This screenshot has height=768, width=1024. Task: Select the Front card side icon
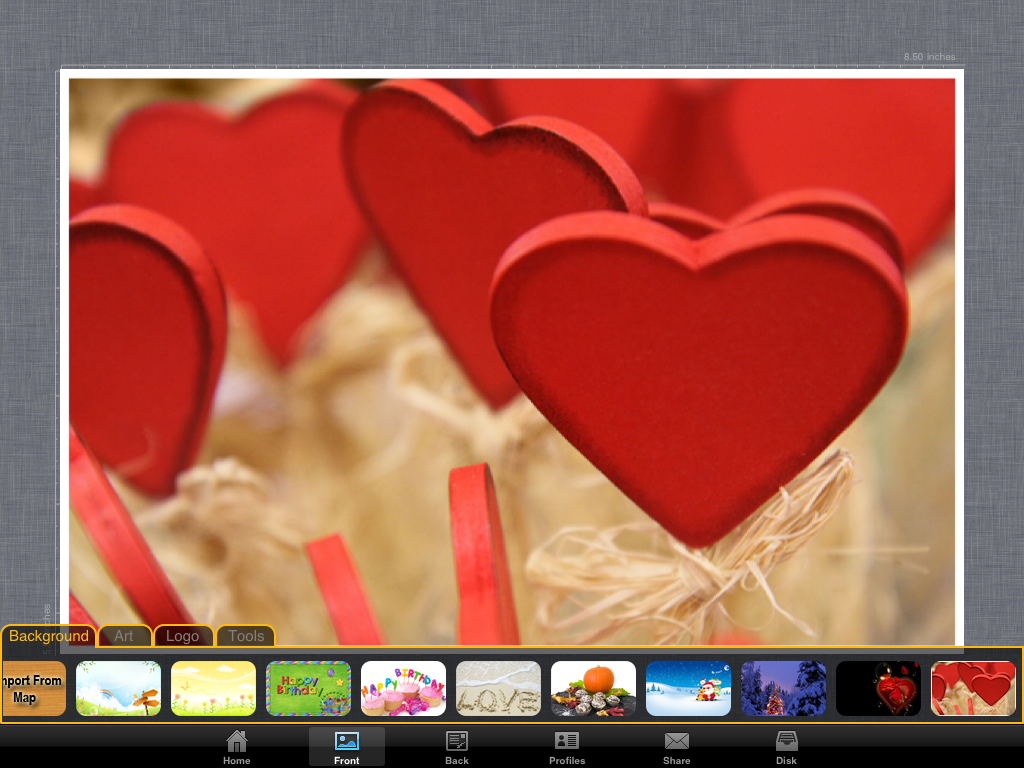[x=346, y=746]
